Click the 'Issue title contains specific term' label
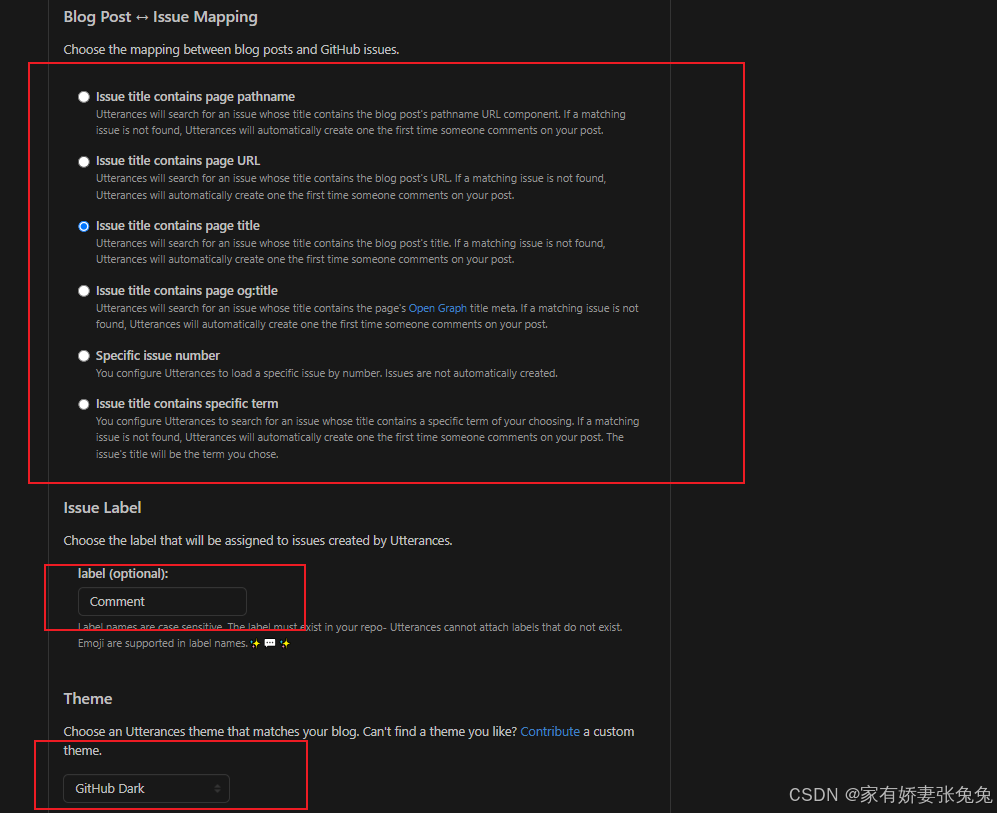Image resolution: width=997 pixels, height=813 pixels. [187, 404]
